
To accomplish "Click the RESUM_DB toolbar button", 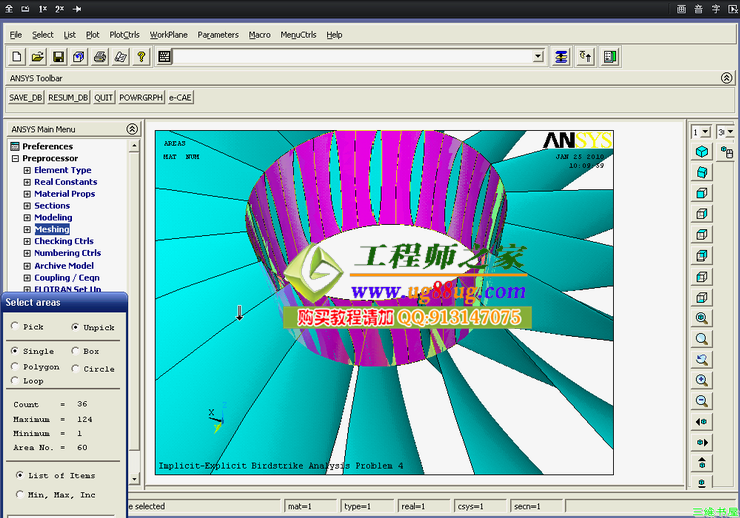I will tap(68, 98).
